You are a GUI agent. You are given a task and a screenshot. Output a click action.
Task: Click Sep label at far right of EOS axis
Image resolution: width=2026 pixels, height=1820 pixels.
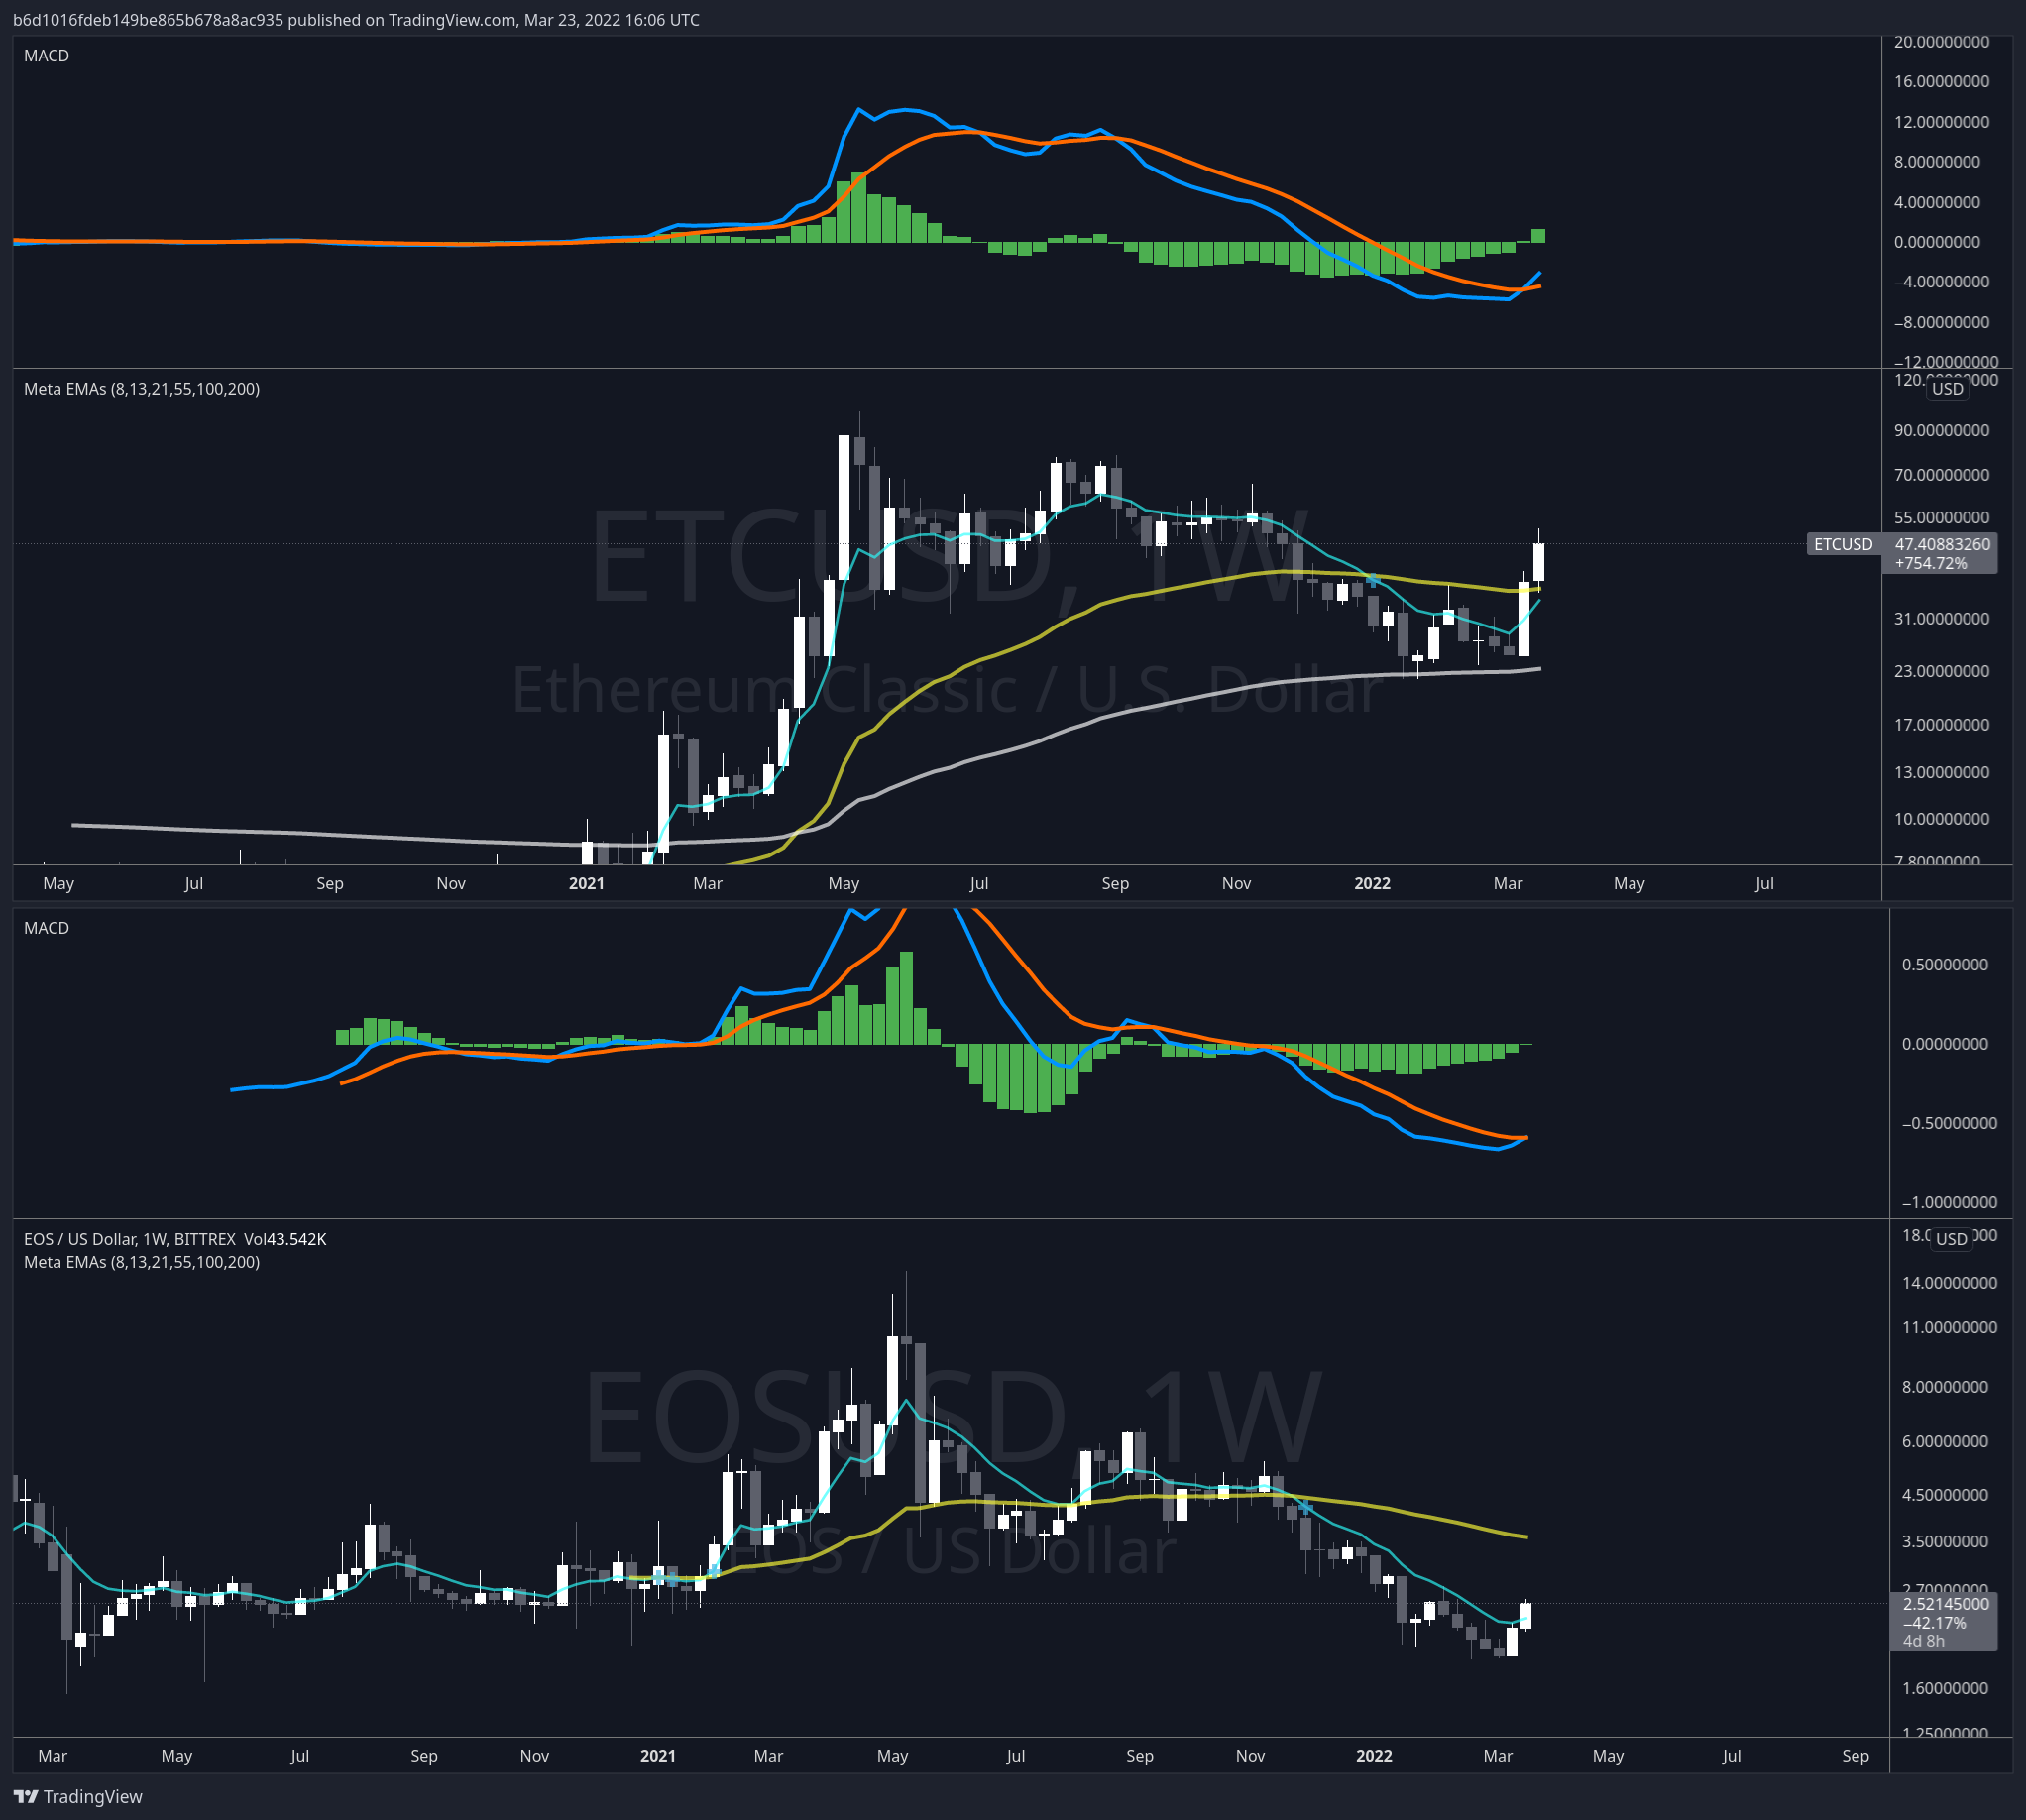click(1855, 1756)
